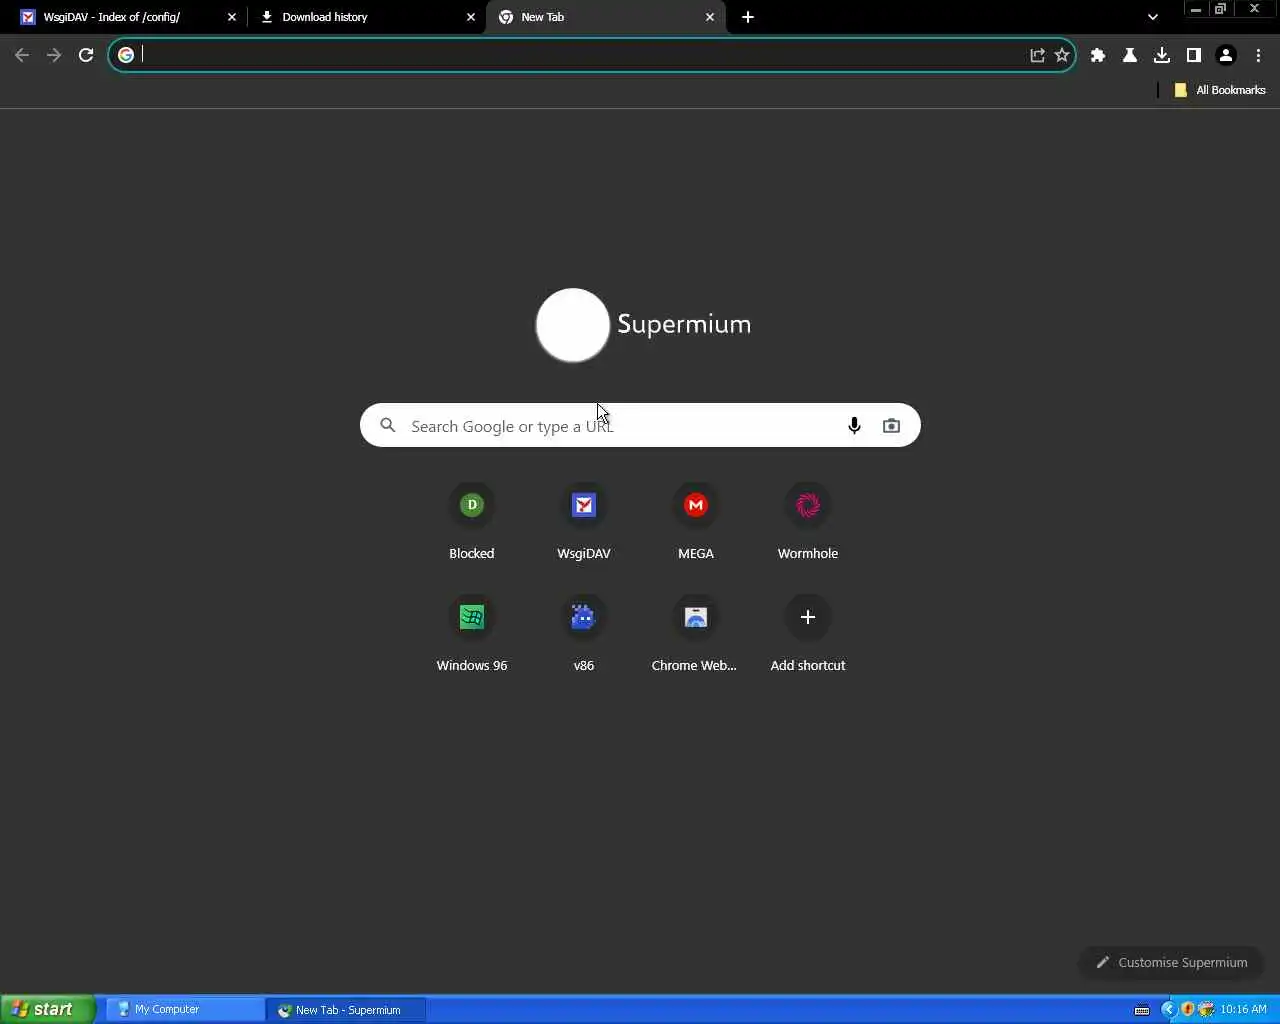1280x1024 pixels.
Task: Open the profile avatar icon
Action: tap(1226, 55)
